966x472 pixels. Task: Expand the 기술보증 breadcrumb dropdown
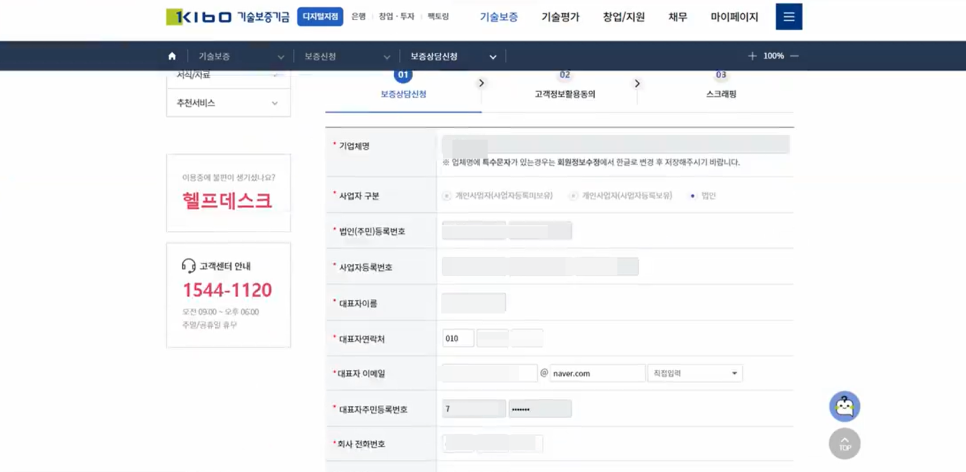[x=241, y=56]
